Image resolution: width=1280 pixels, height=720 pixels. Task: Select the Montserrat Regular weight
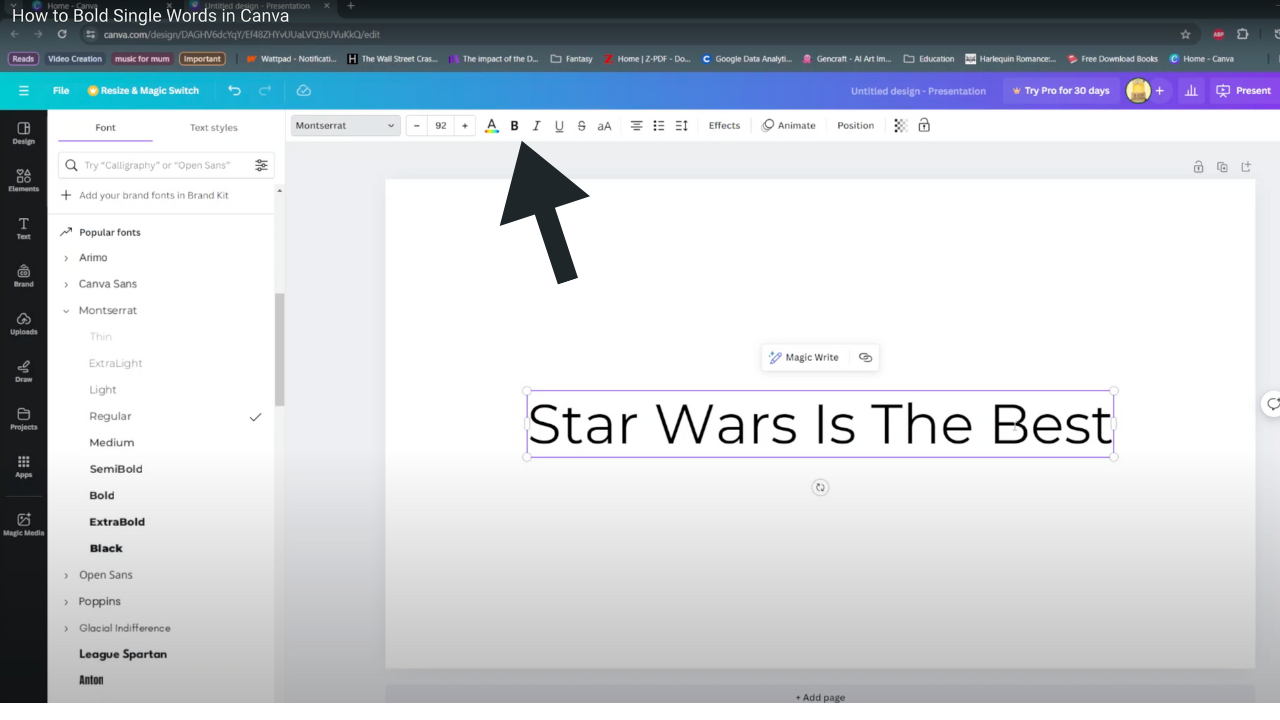pyautogui.click(x=110, y=416)
